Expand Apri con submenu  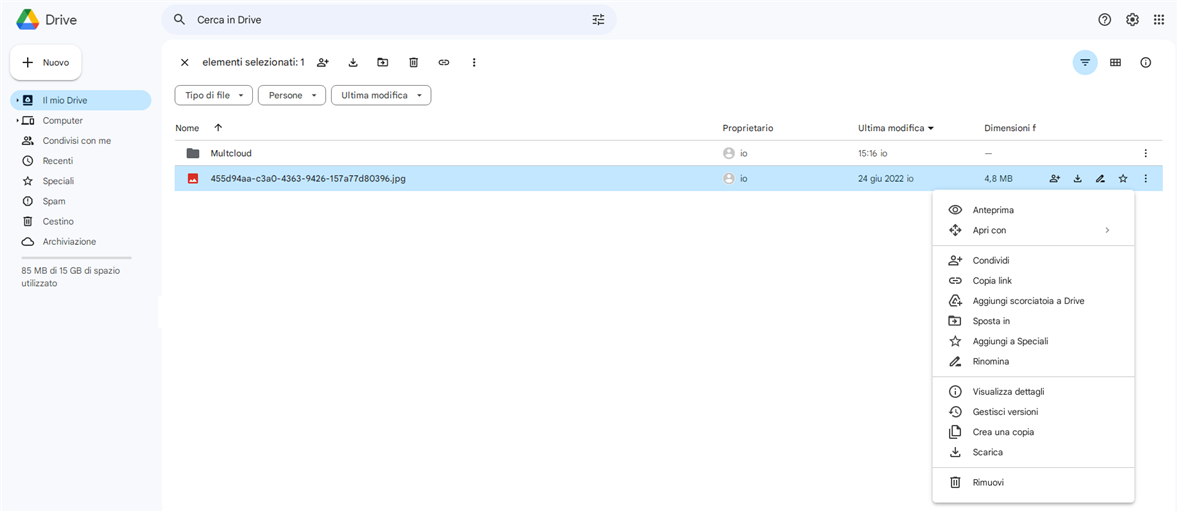point(1033,230)
